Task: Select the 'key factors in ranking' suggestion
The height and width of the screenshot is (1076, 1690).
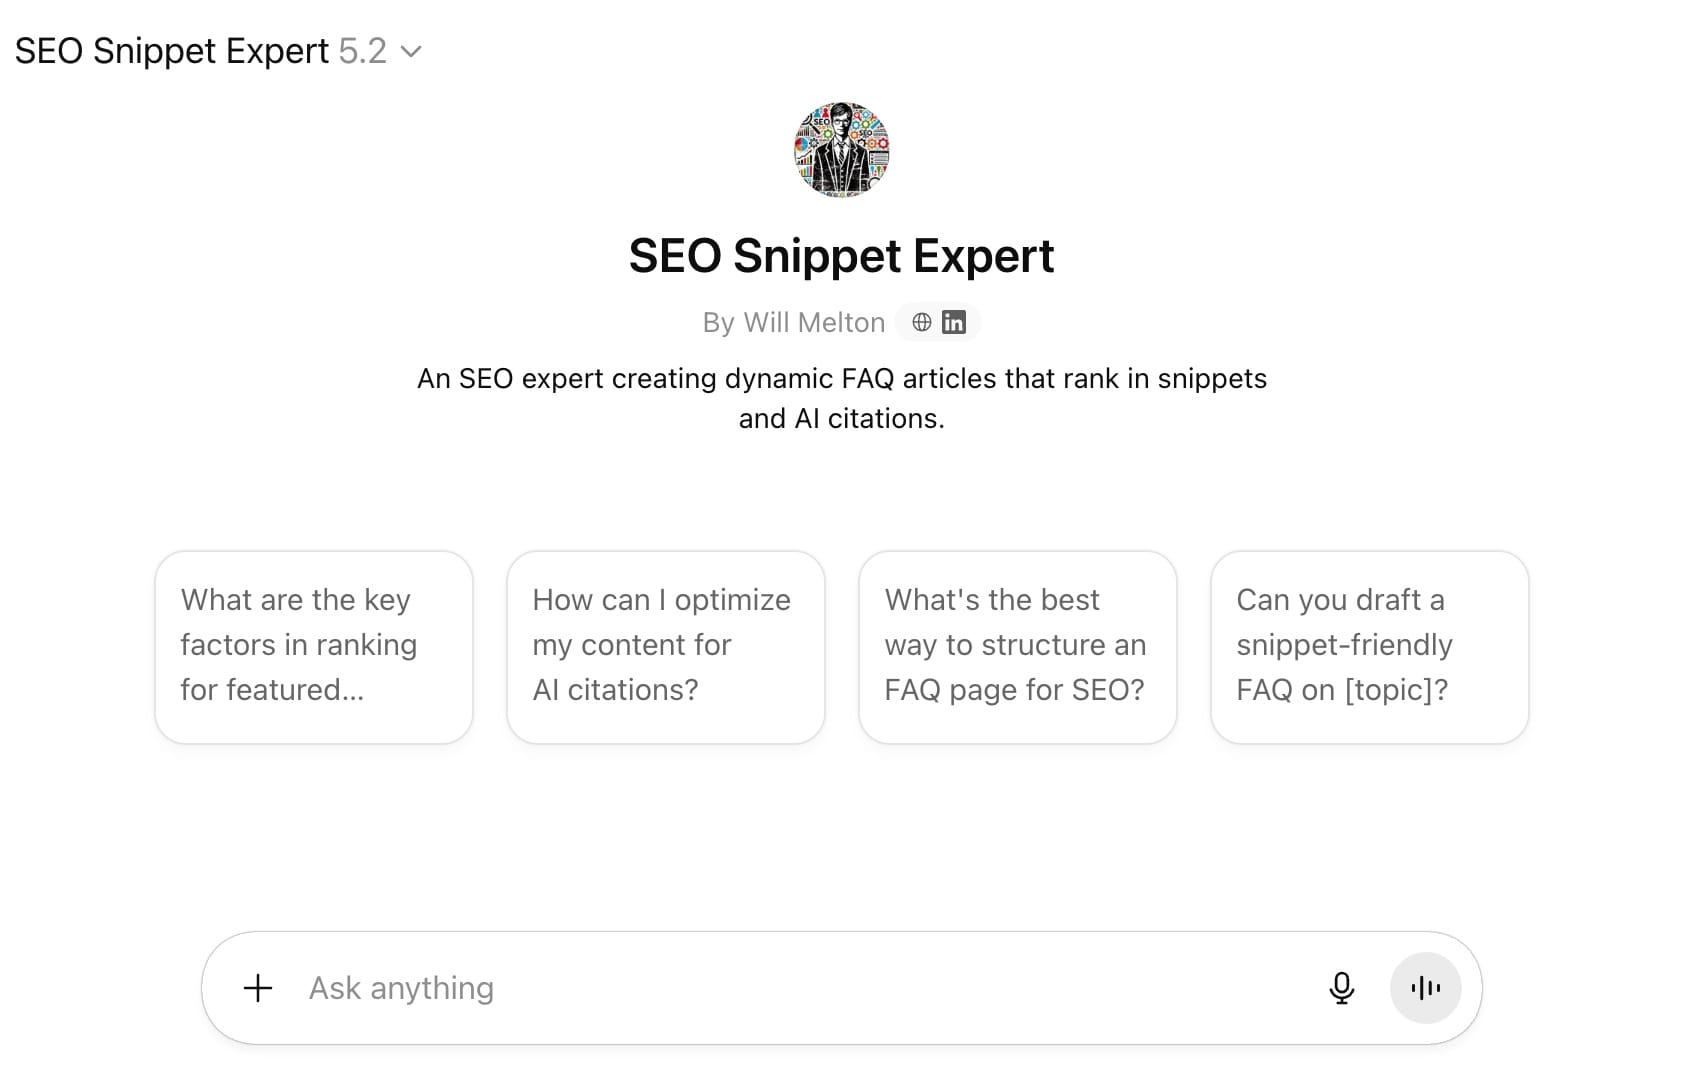Action: pyautogui.click(x=313, y=646)
